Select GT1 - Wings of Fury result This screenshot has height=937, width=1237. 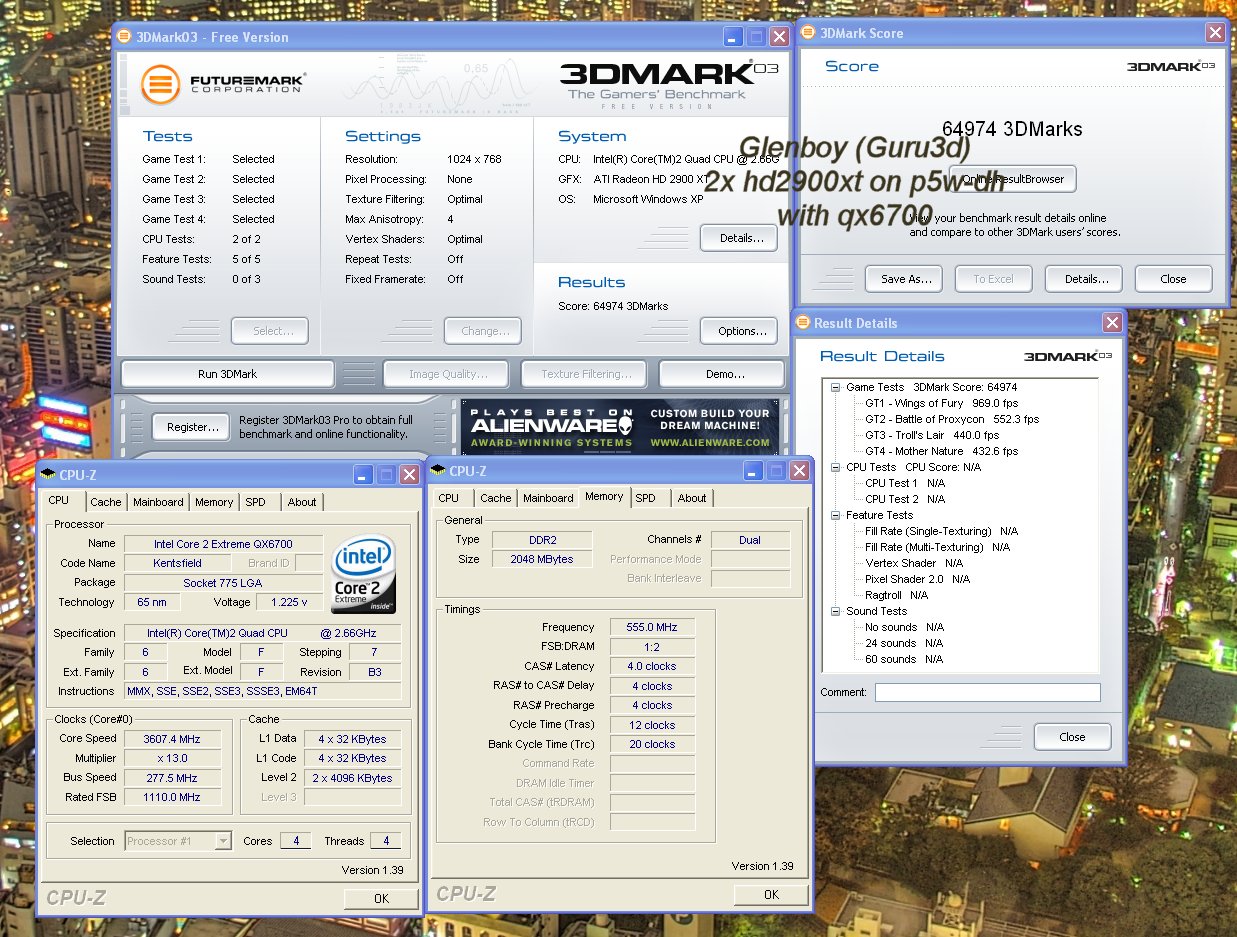pos(914,403)
